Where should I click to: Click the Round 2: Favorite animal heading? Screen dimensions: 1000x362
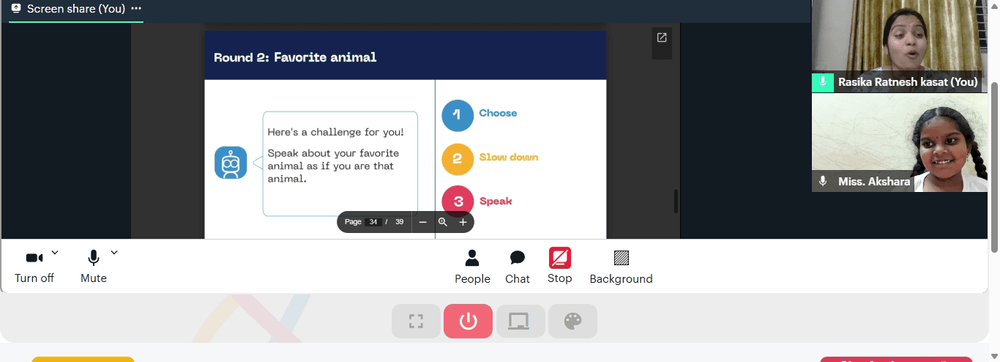tap(295, 57)
